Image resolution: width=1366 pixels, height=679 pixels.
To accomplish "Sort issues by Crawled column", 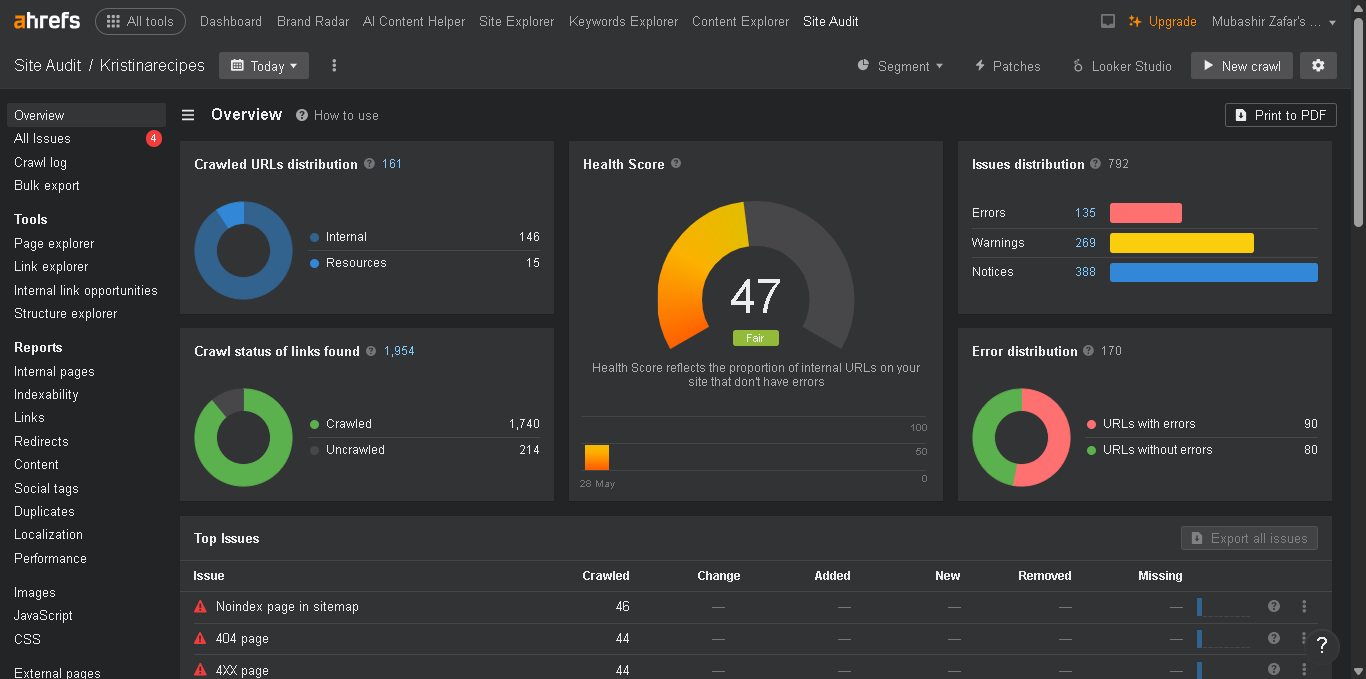I will pyautogui.click(x=605, y=576).
